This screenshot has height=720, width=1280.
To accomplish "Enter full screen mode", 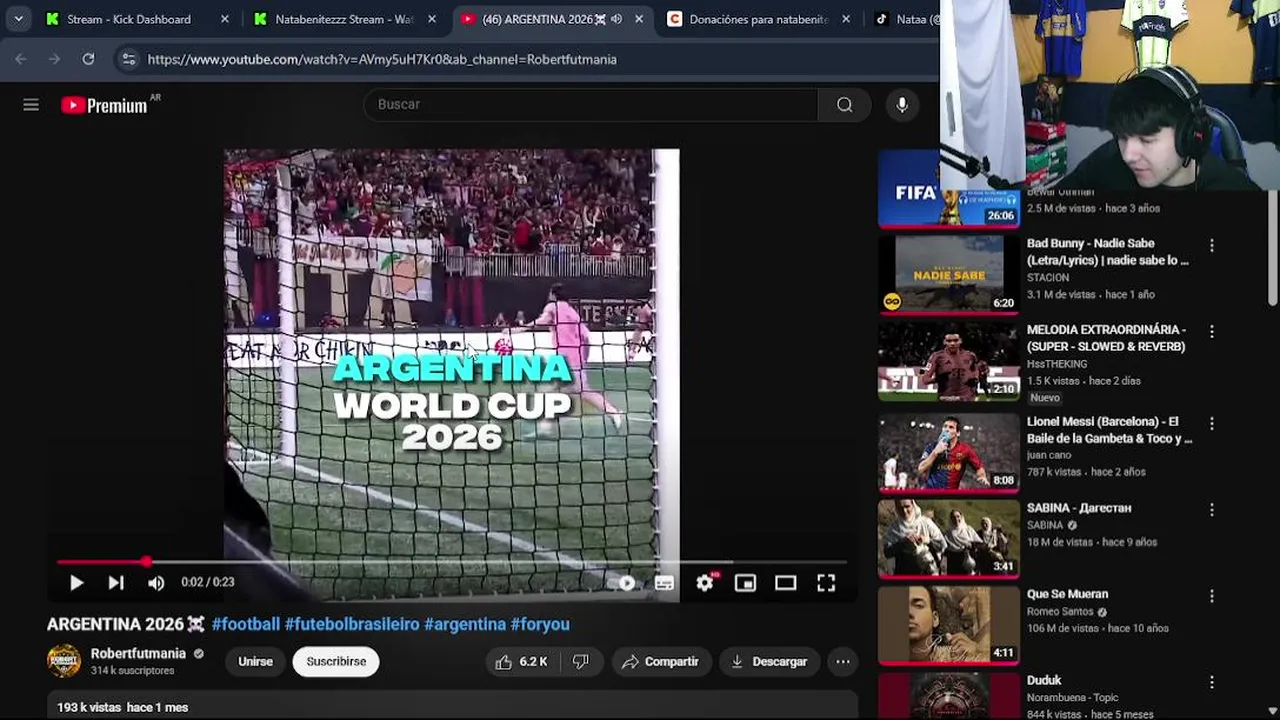I will tap(826, 583).
